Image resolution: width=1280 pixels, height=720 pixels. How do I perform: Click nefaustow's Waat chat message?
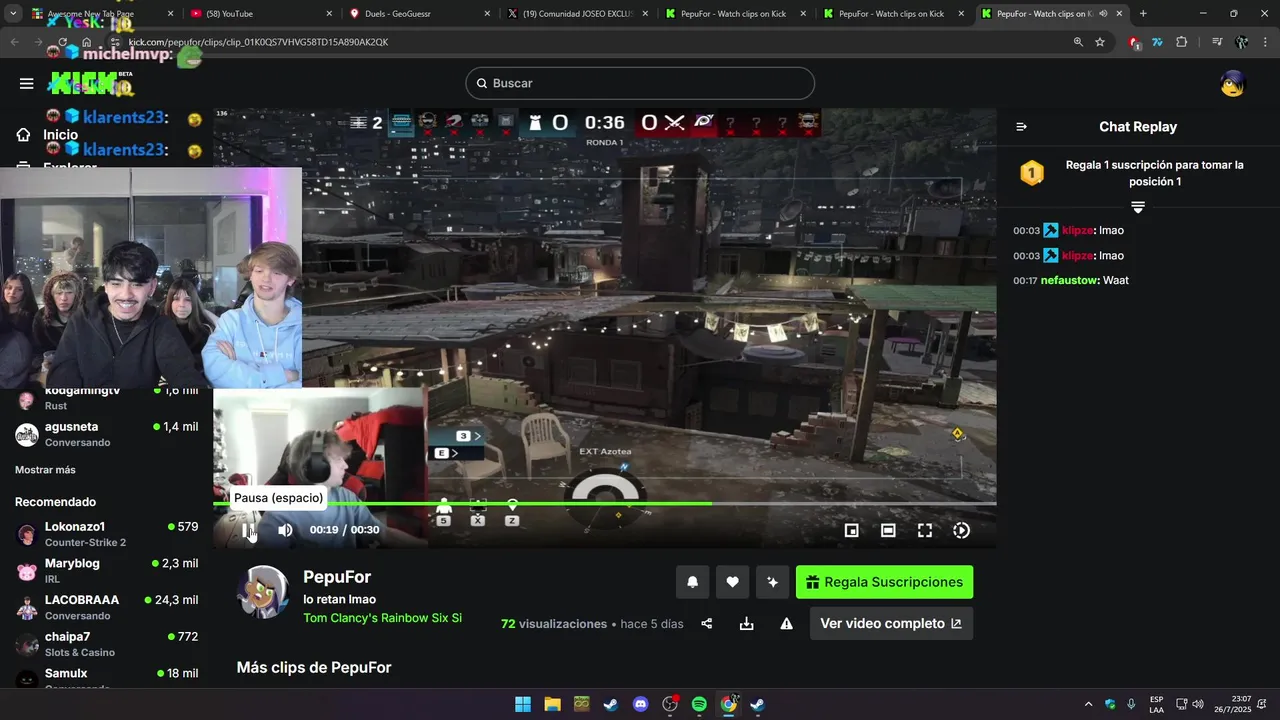[1071, 280]
